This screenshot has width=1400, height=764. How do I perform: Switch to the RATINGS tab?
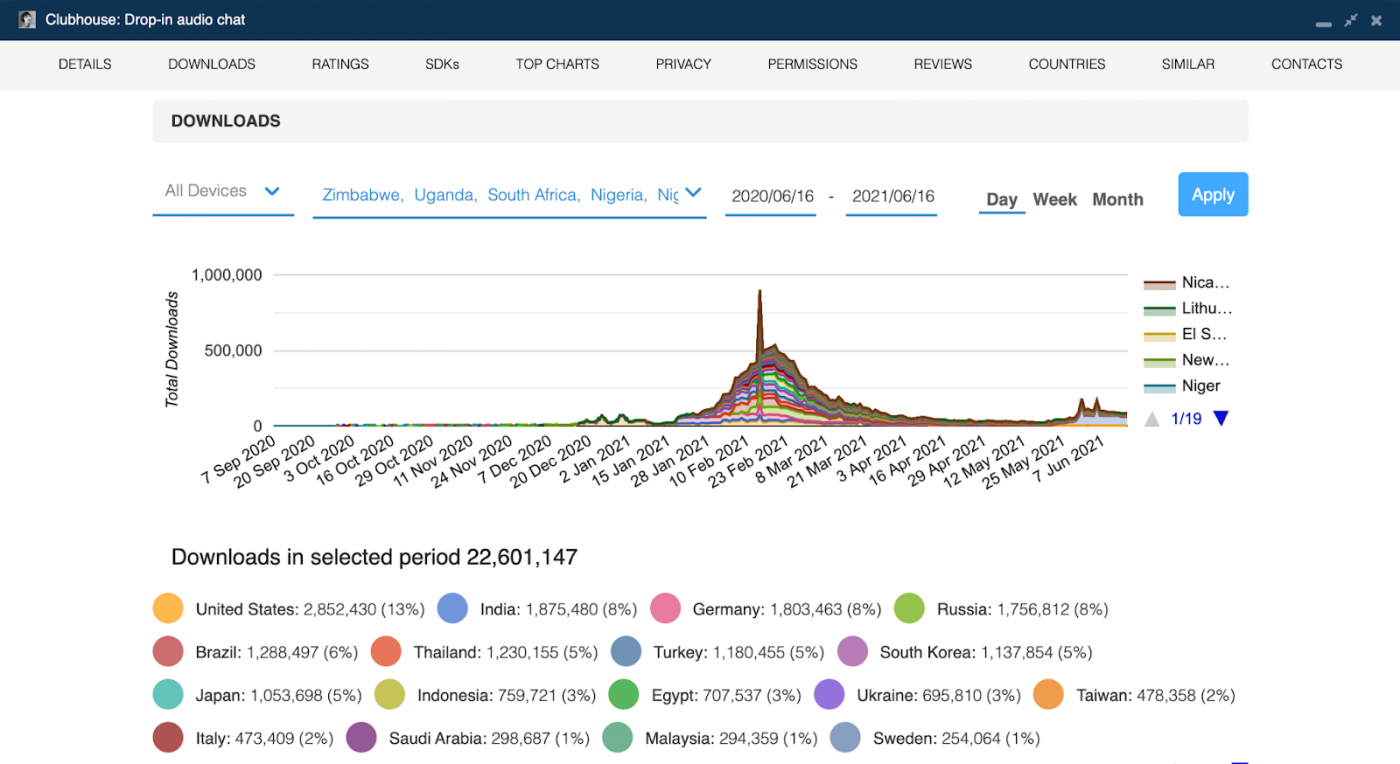[x=340, y=64]
